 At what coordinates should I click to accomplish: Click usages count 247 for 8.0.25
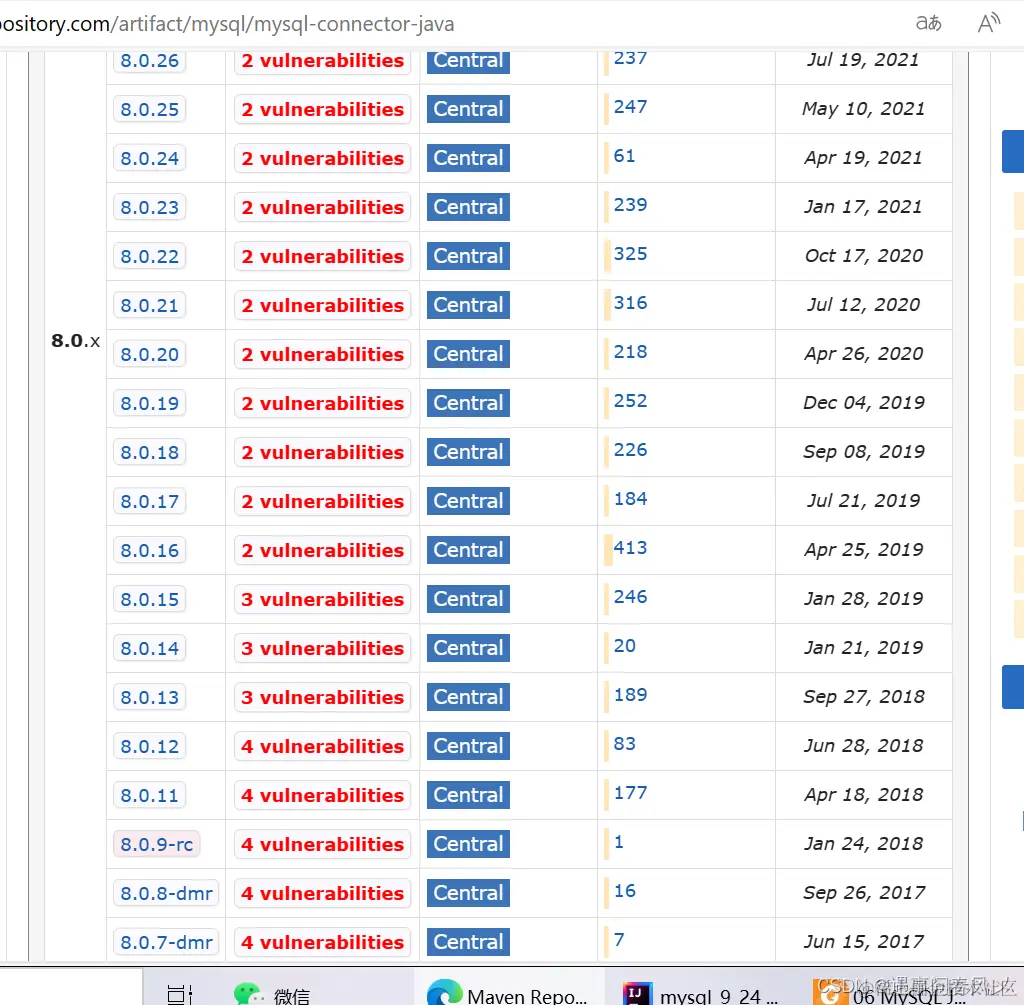(x=630, y=106)
